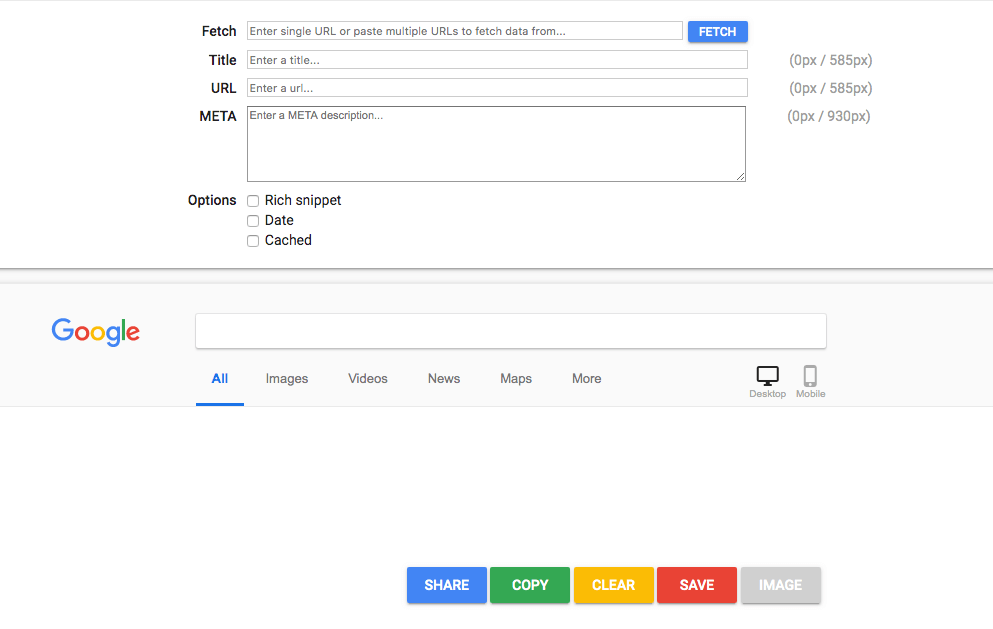Click inside the Title field
This screenshot has width=993, height=629.
pyautogui.click(x=496, y=59)
